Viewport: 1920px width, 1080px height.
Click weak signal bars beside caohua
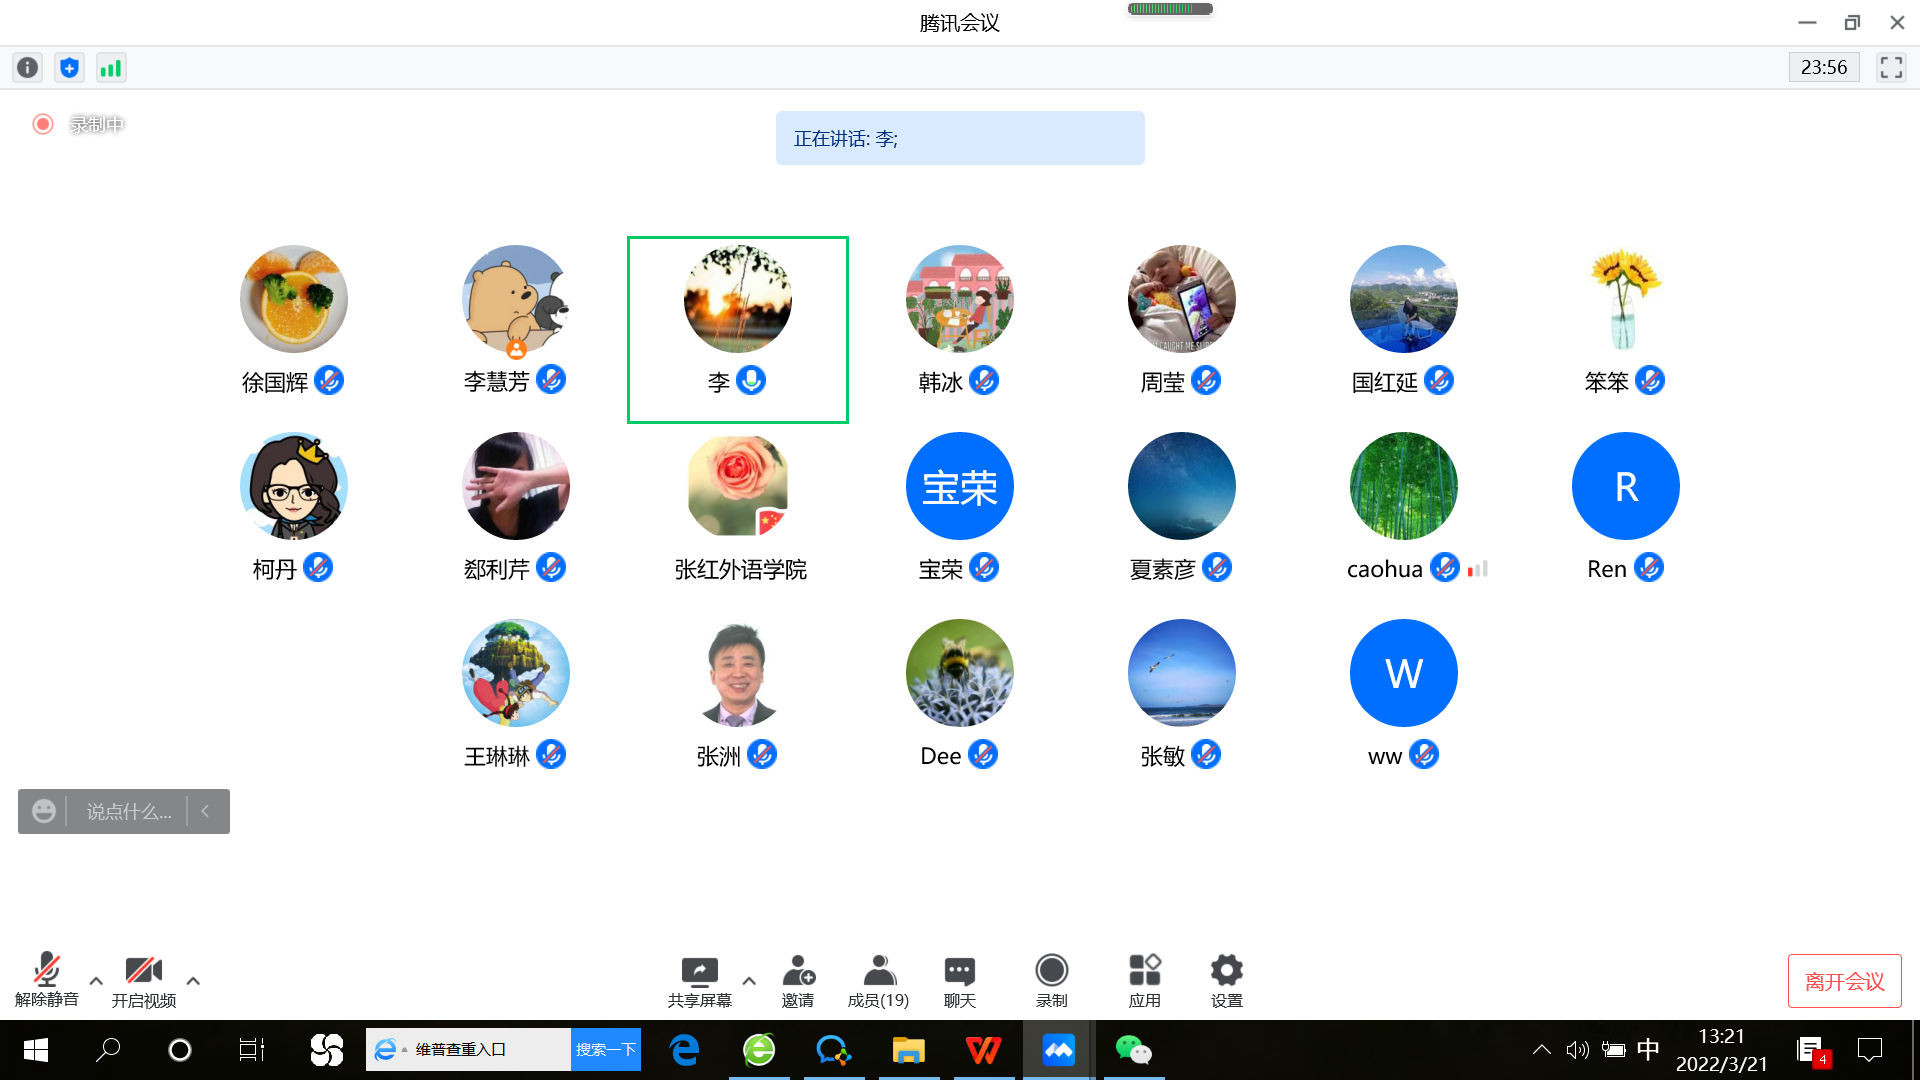[x=1478, y=569]
